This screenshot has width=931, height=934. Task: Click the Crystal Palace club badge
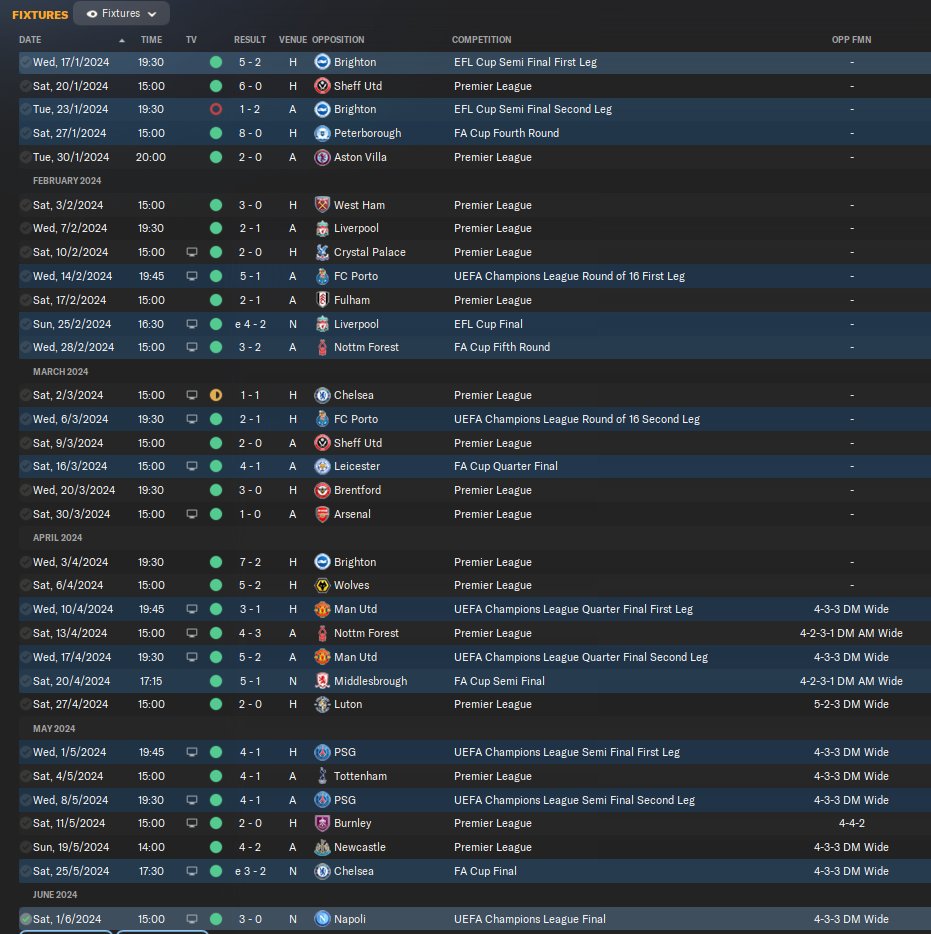point(322,252)
